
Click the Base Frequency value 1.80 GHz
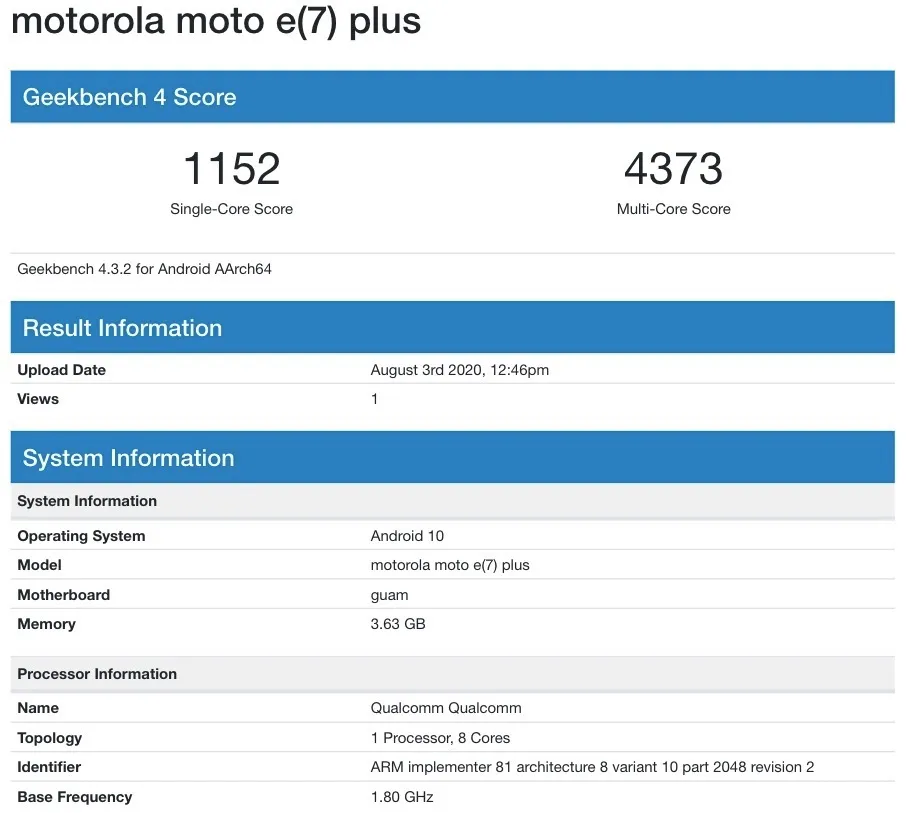coord(402,797)
